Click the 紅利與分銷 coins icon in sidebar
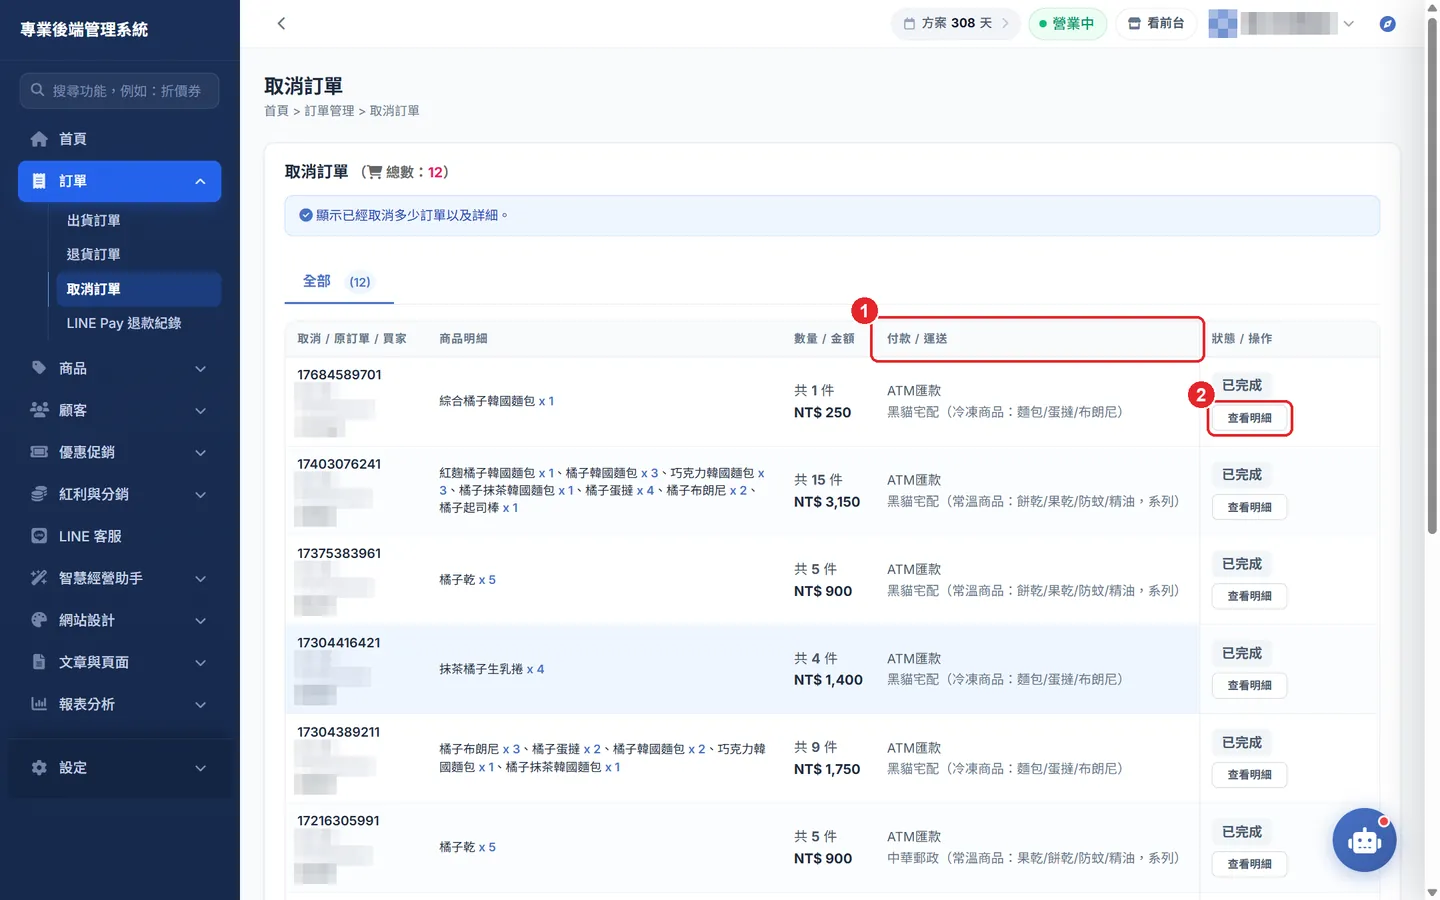 click(x=39, y=494)
